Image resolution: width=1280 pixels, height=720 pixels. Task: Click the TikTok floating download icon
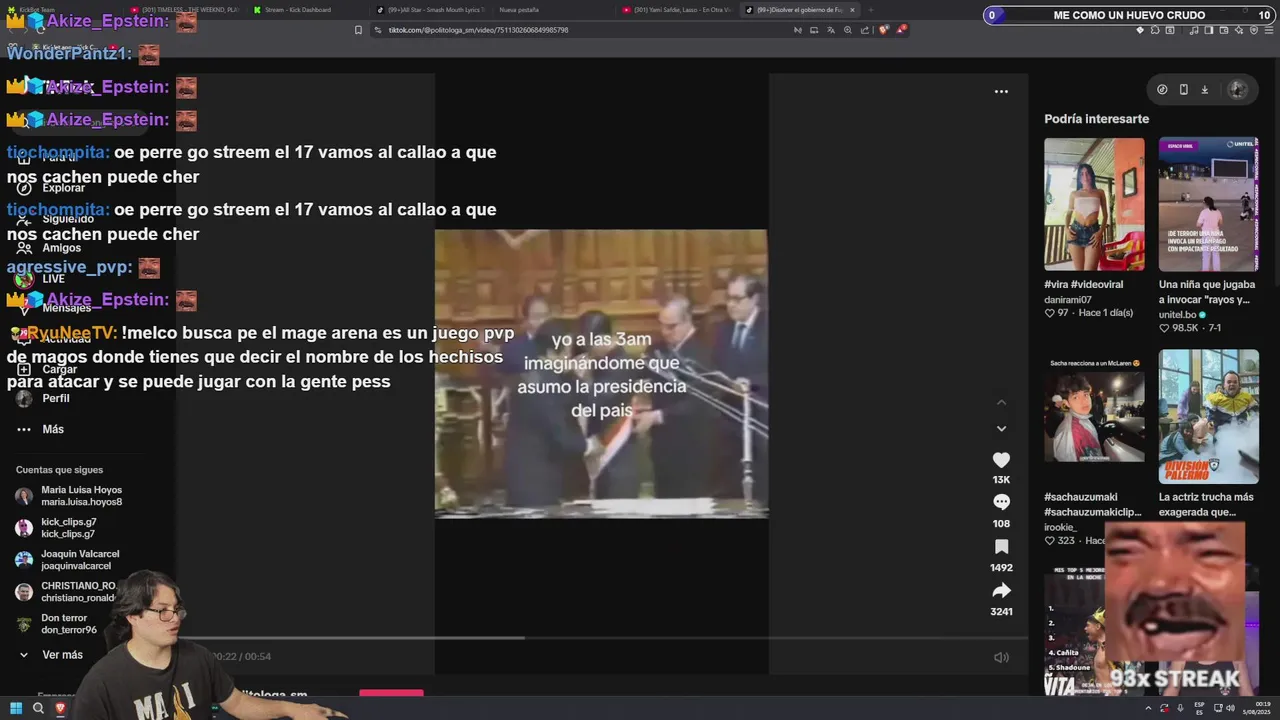(1205, 89)
